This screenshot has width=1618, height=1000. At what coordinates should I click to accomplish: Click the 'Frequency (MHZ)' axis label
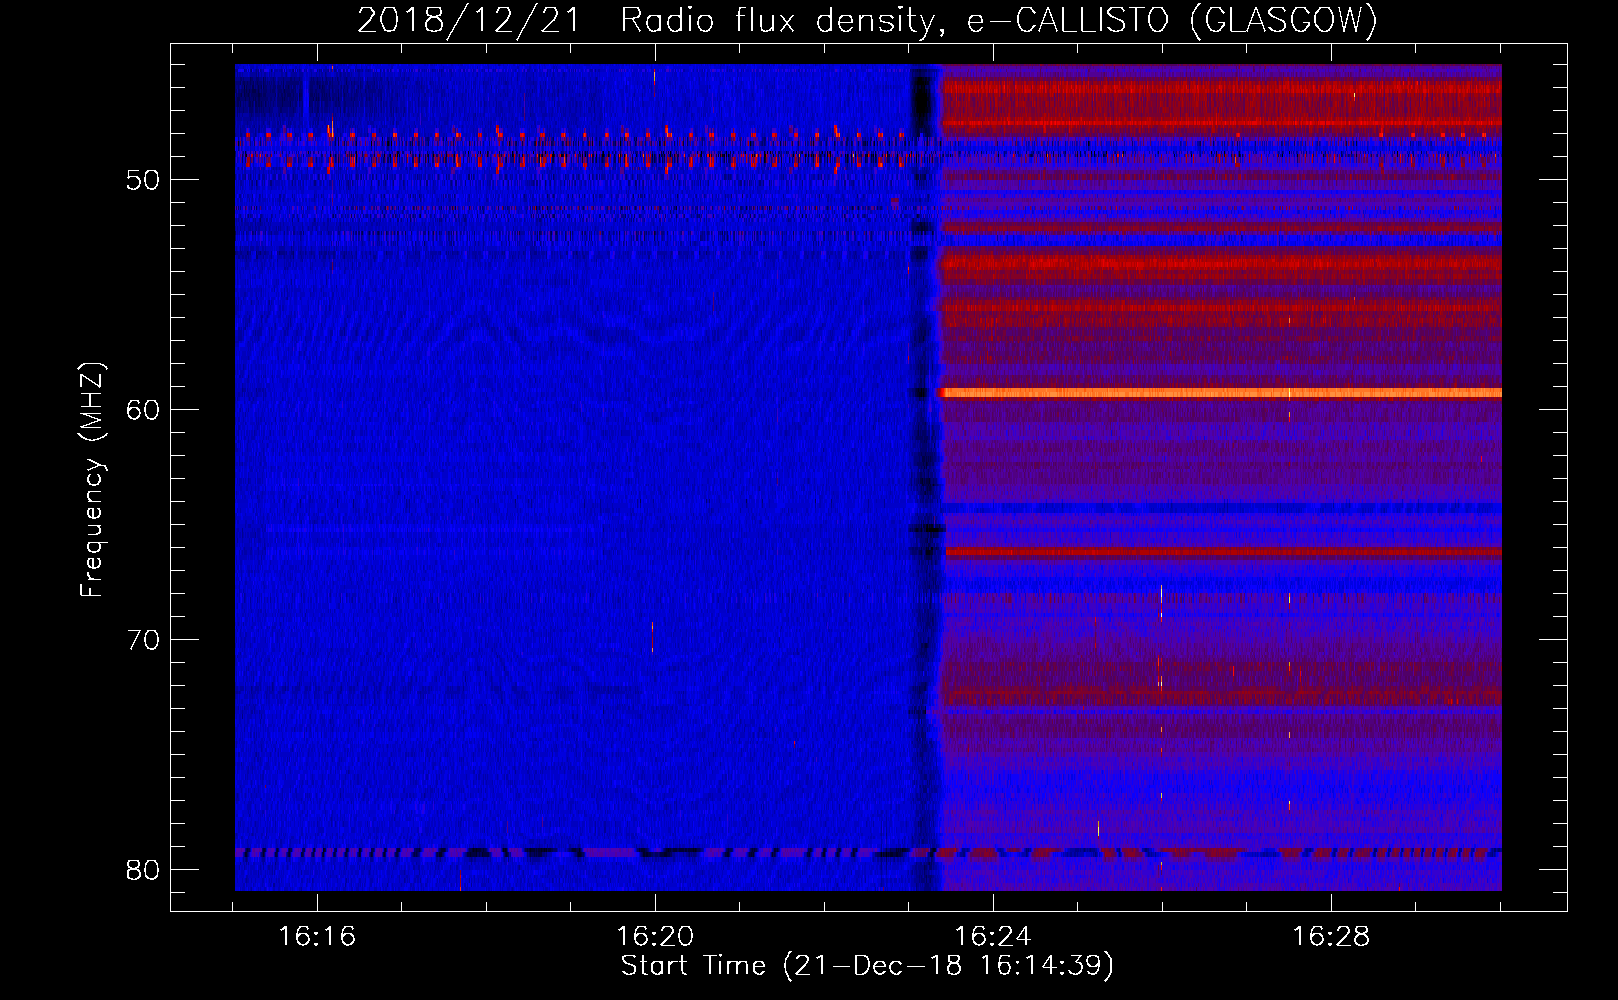91,480
